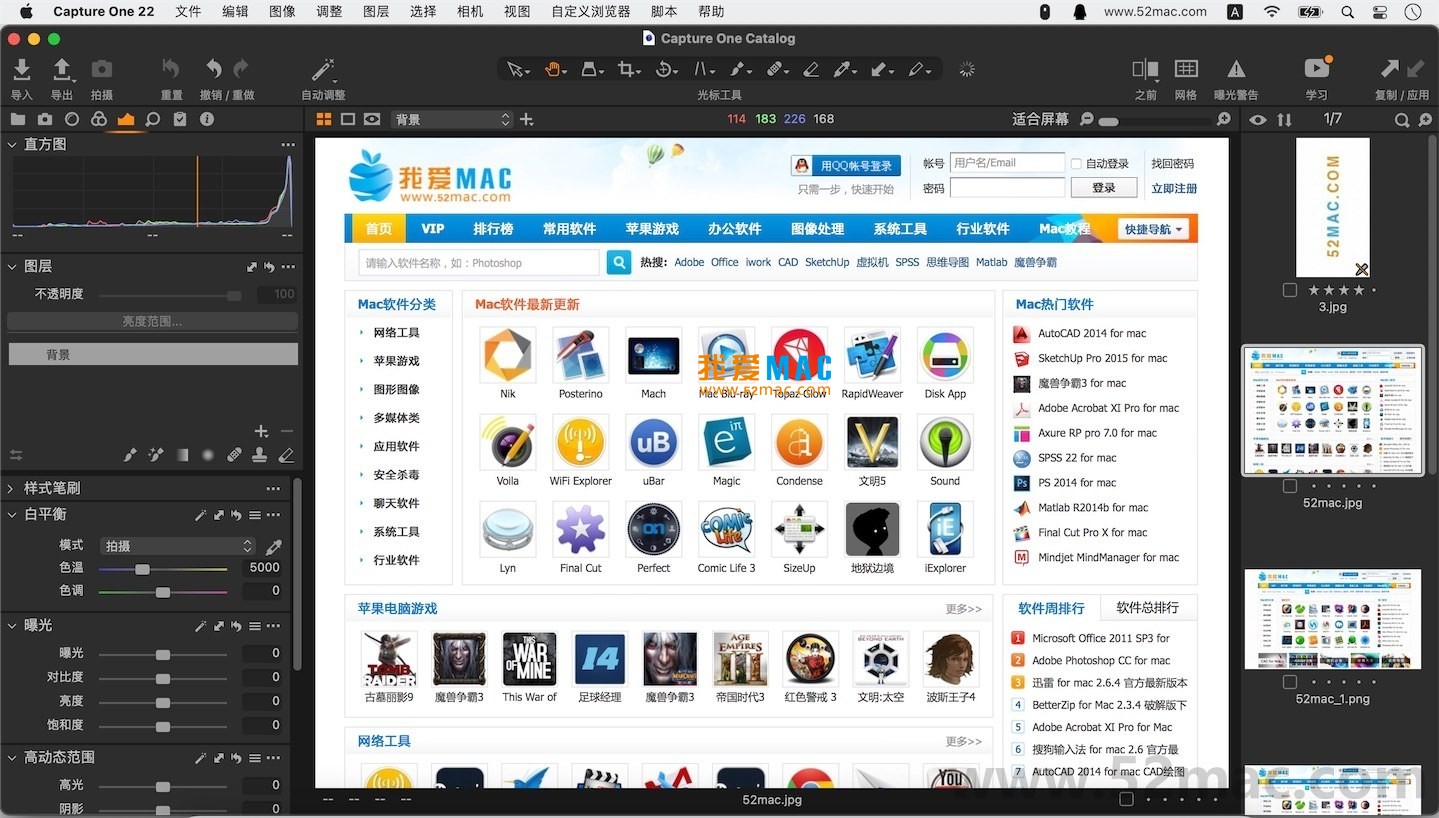Screen dimensions: 1439x818
Task: Click the 亮度范围... button
Action: pos(152,321)
